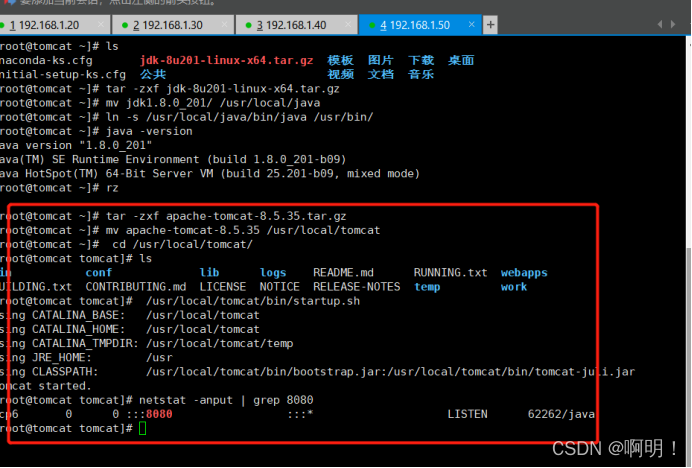Click the 'cd /usr/local/tomcat/' command line
This screenshot has width=692, height=468.
coord(182,245)
